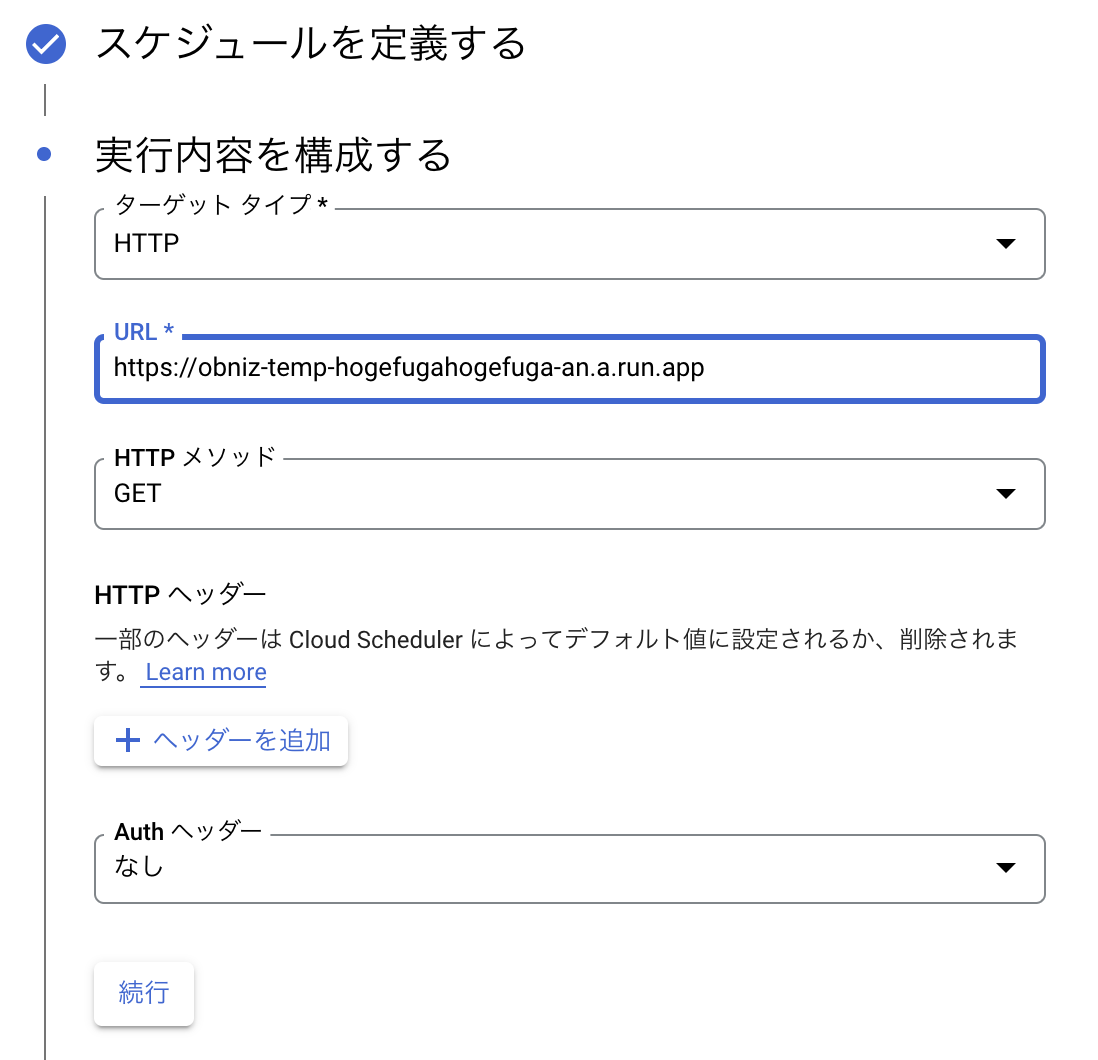The width and height of the screenshot is (1098, 1060).
Task: Select the 実行内容を構成する step heading
Action: pyautogui.click(x=273, y=155)
